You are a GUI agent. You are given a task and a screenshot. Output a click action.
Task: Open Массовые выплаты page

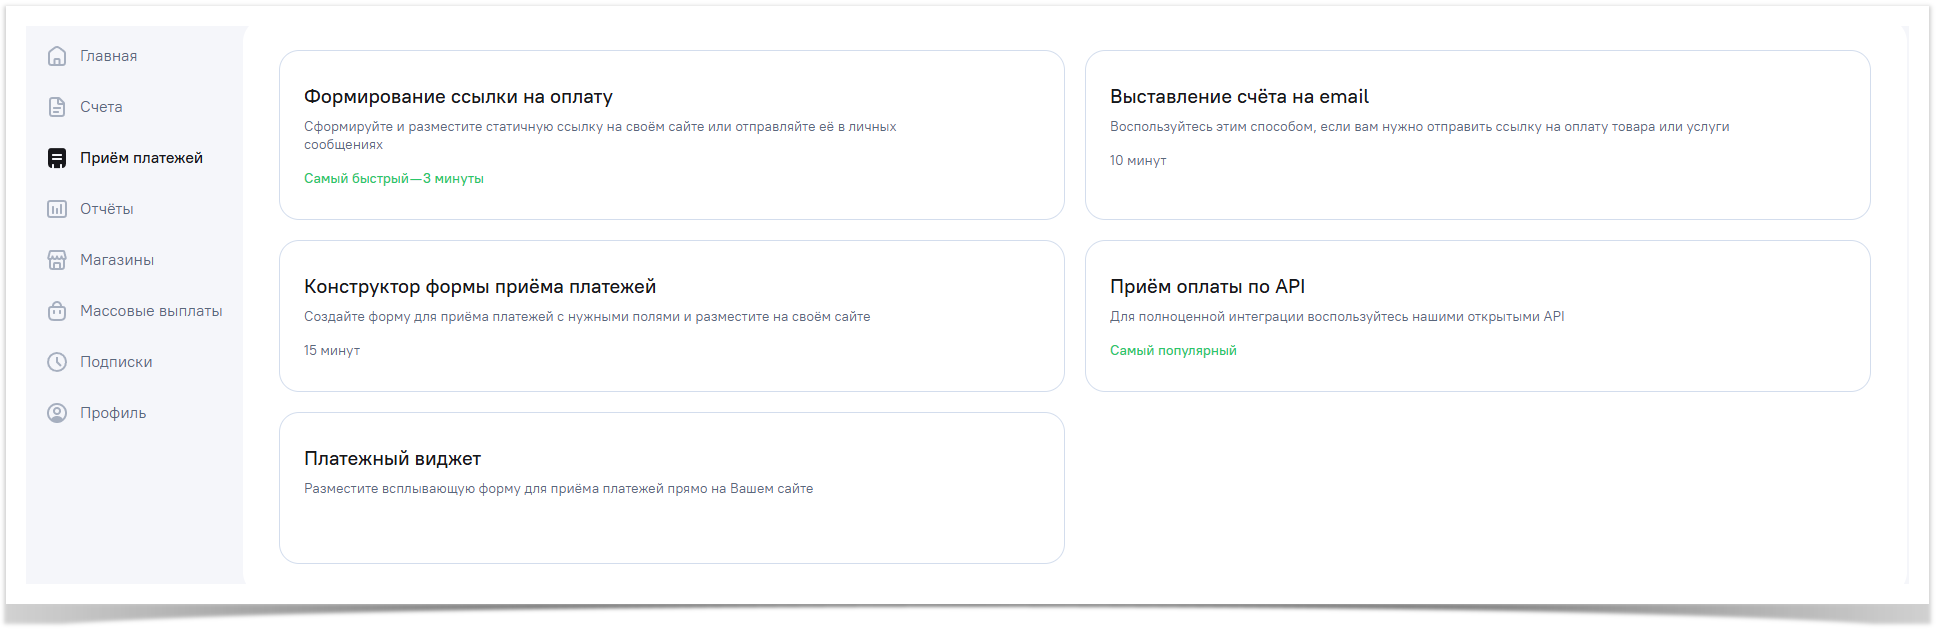(151, 311)
